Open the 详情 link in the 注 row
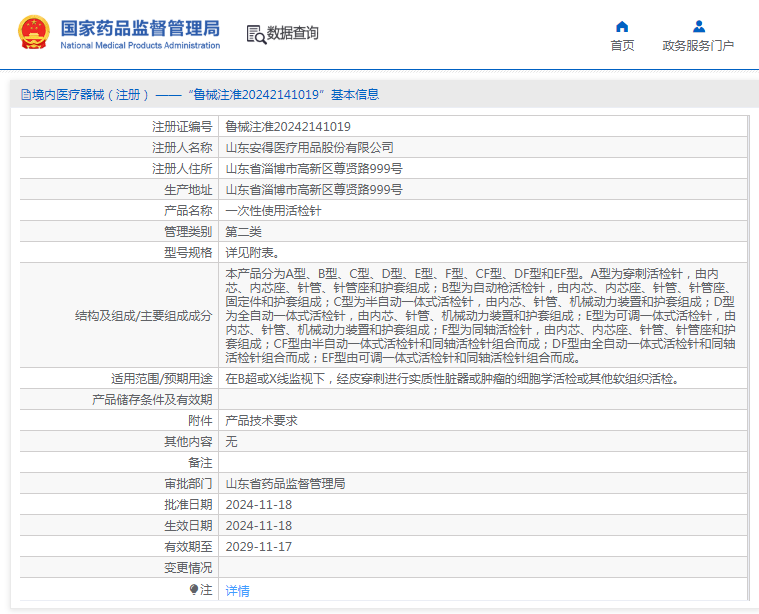The width and height of the screenshot is (759, 614). click(237, 591)
